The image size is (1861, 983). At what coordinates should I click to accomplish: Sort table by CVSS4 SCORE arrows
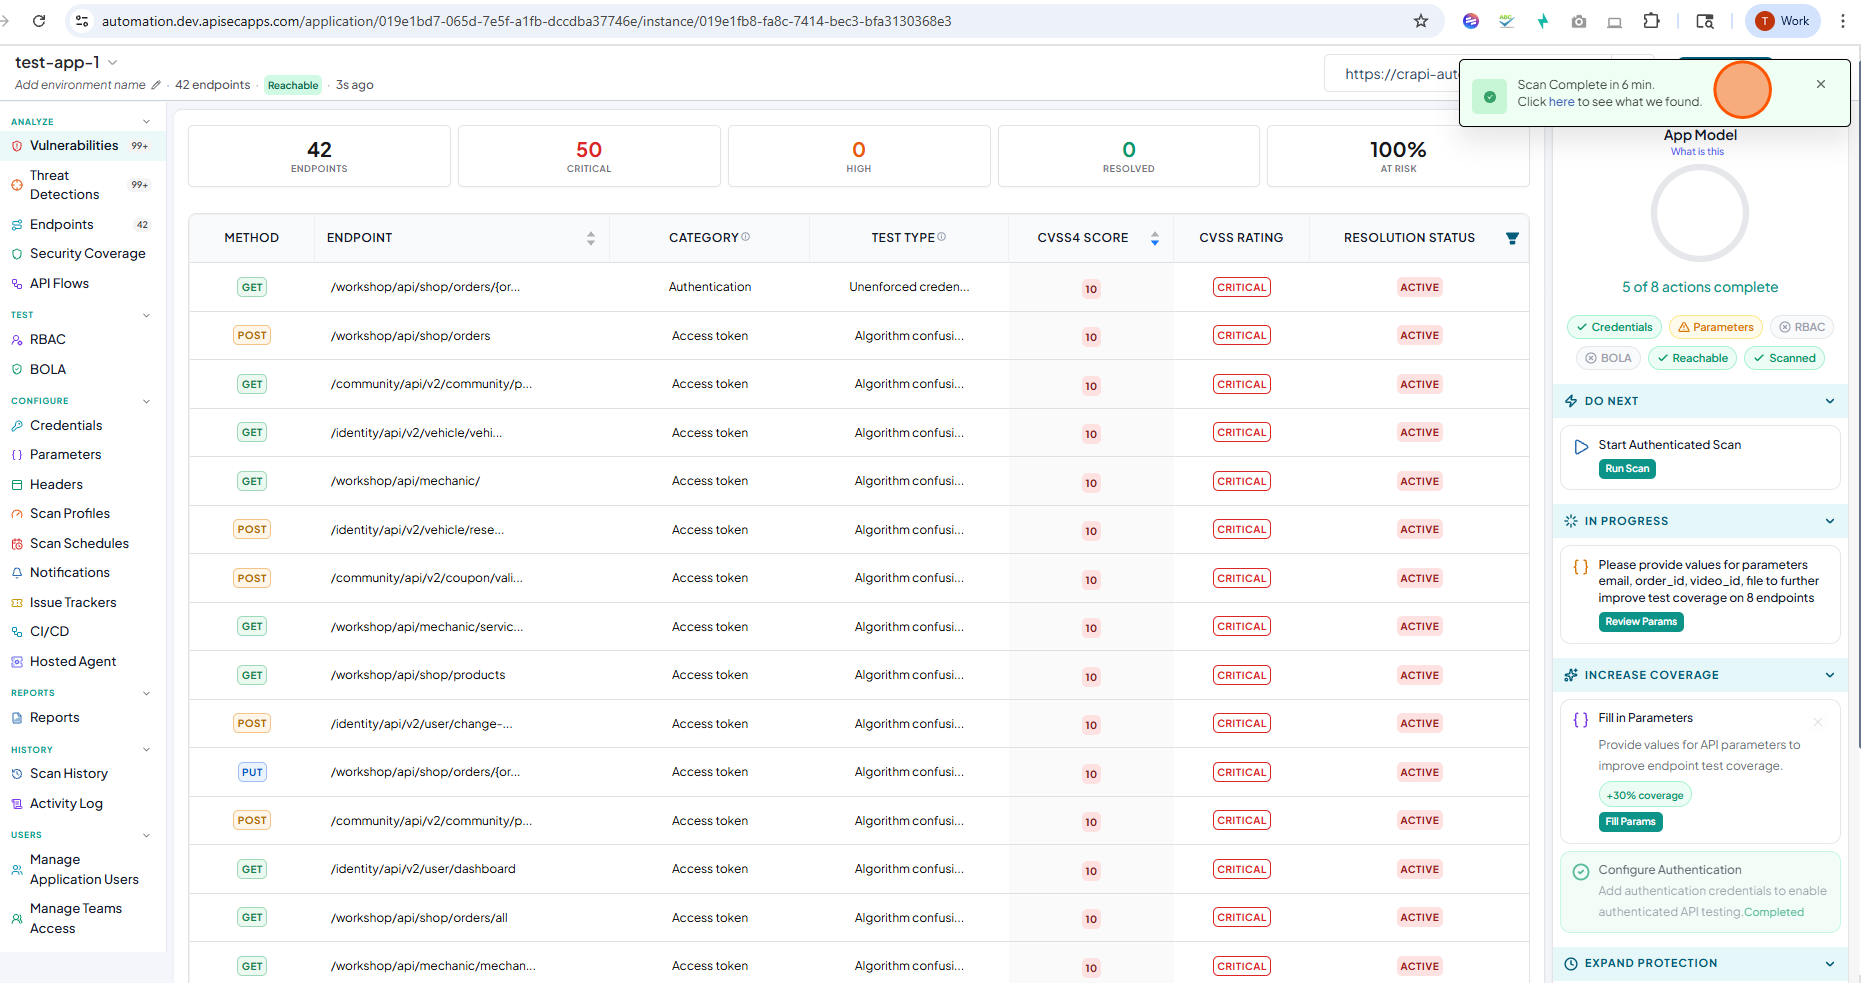1155,238
